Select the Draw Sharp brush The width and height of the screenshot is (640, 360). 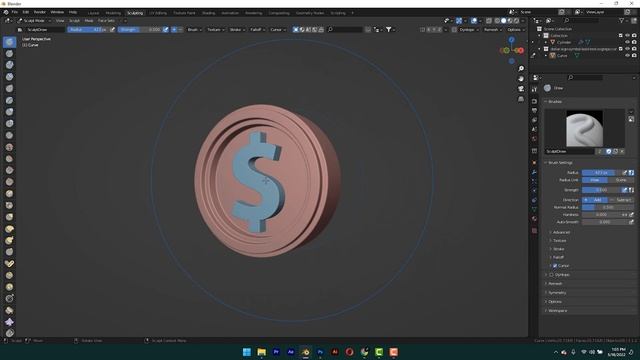(9, 53)
